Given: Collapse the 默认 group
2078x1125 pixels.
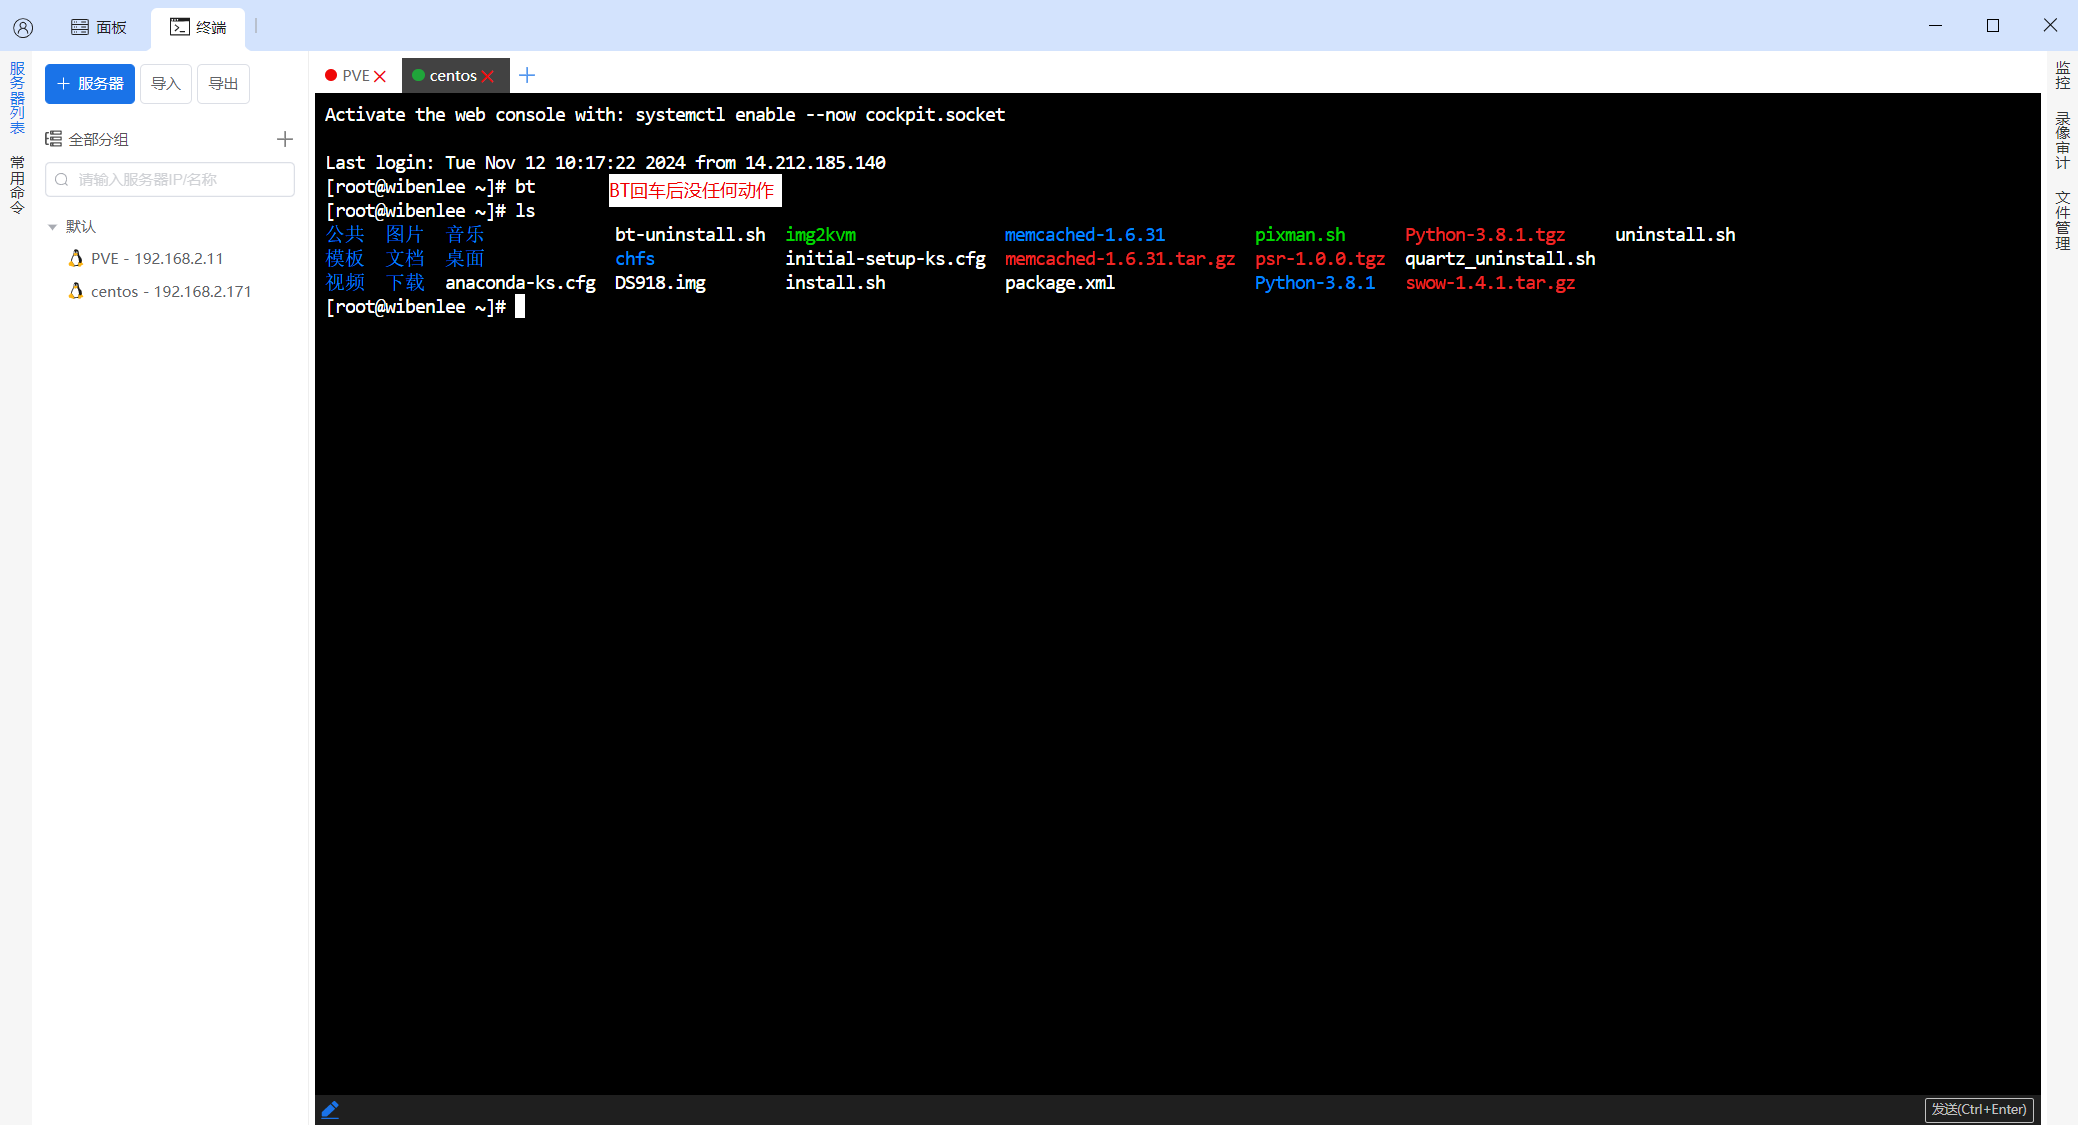Looking at the screenshot, I should click(x=52, y=227).
